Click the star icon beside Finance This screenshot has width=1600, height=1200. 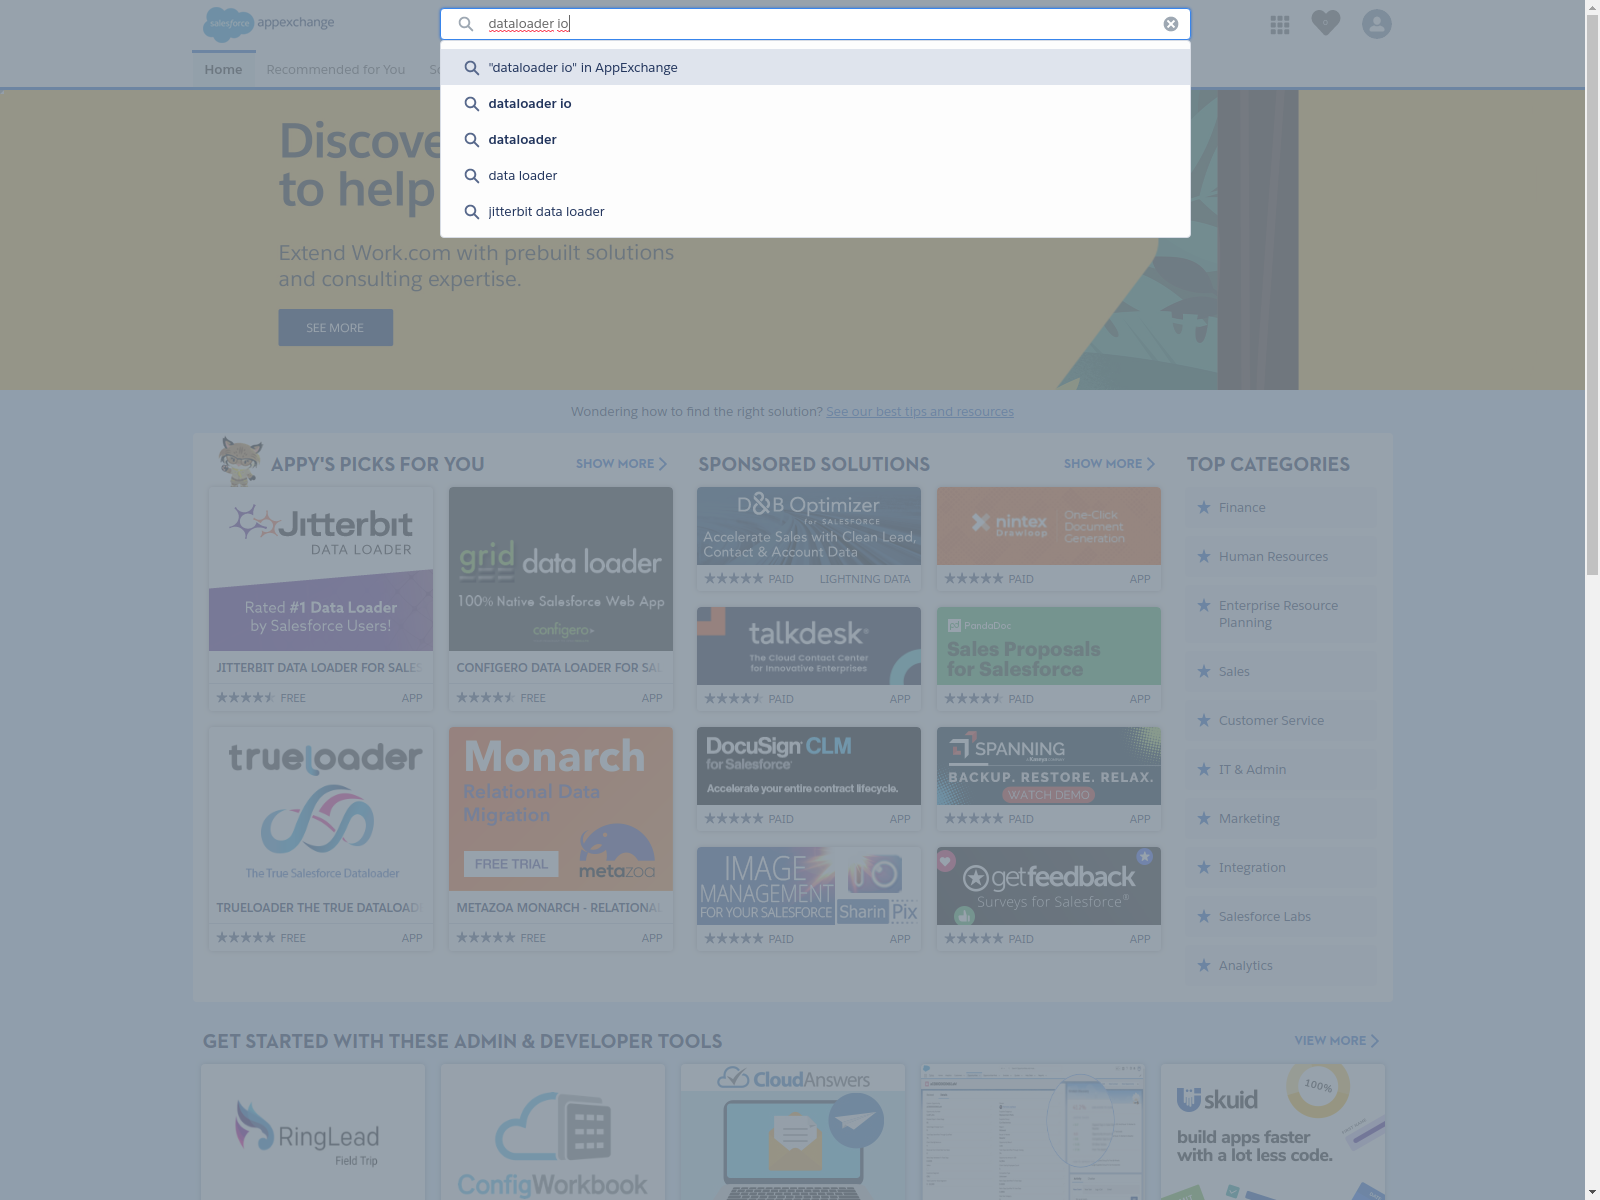pos(1204,508)
